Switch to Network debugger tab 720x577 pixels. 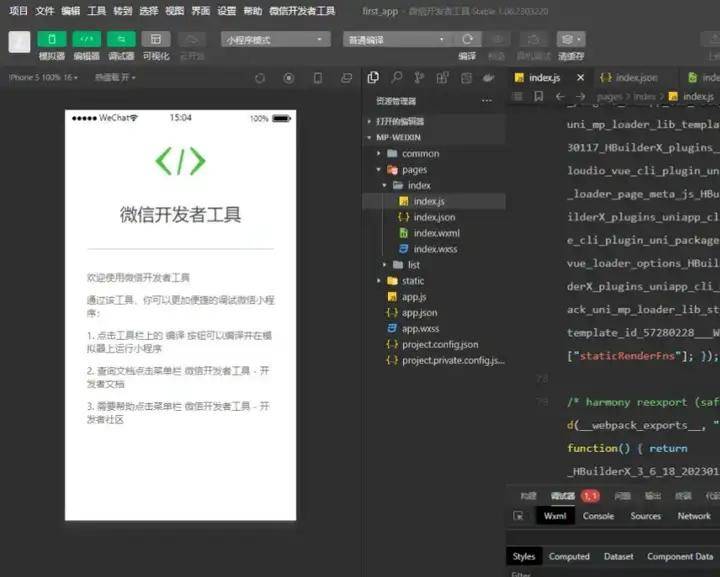click(x=694, y=516)
